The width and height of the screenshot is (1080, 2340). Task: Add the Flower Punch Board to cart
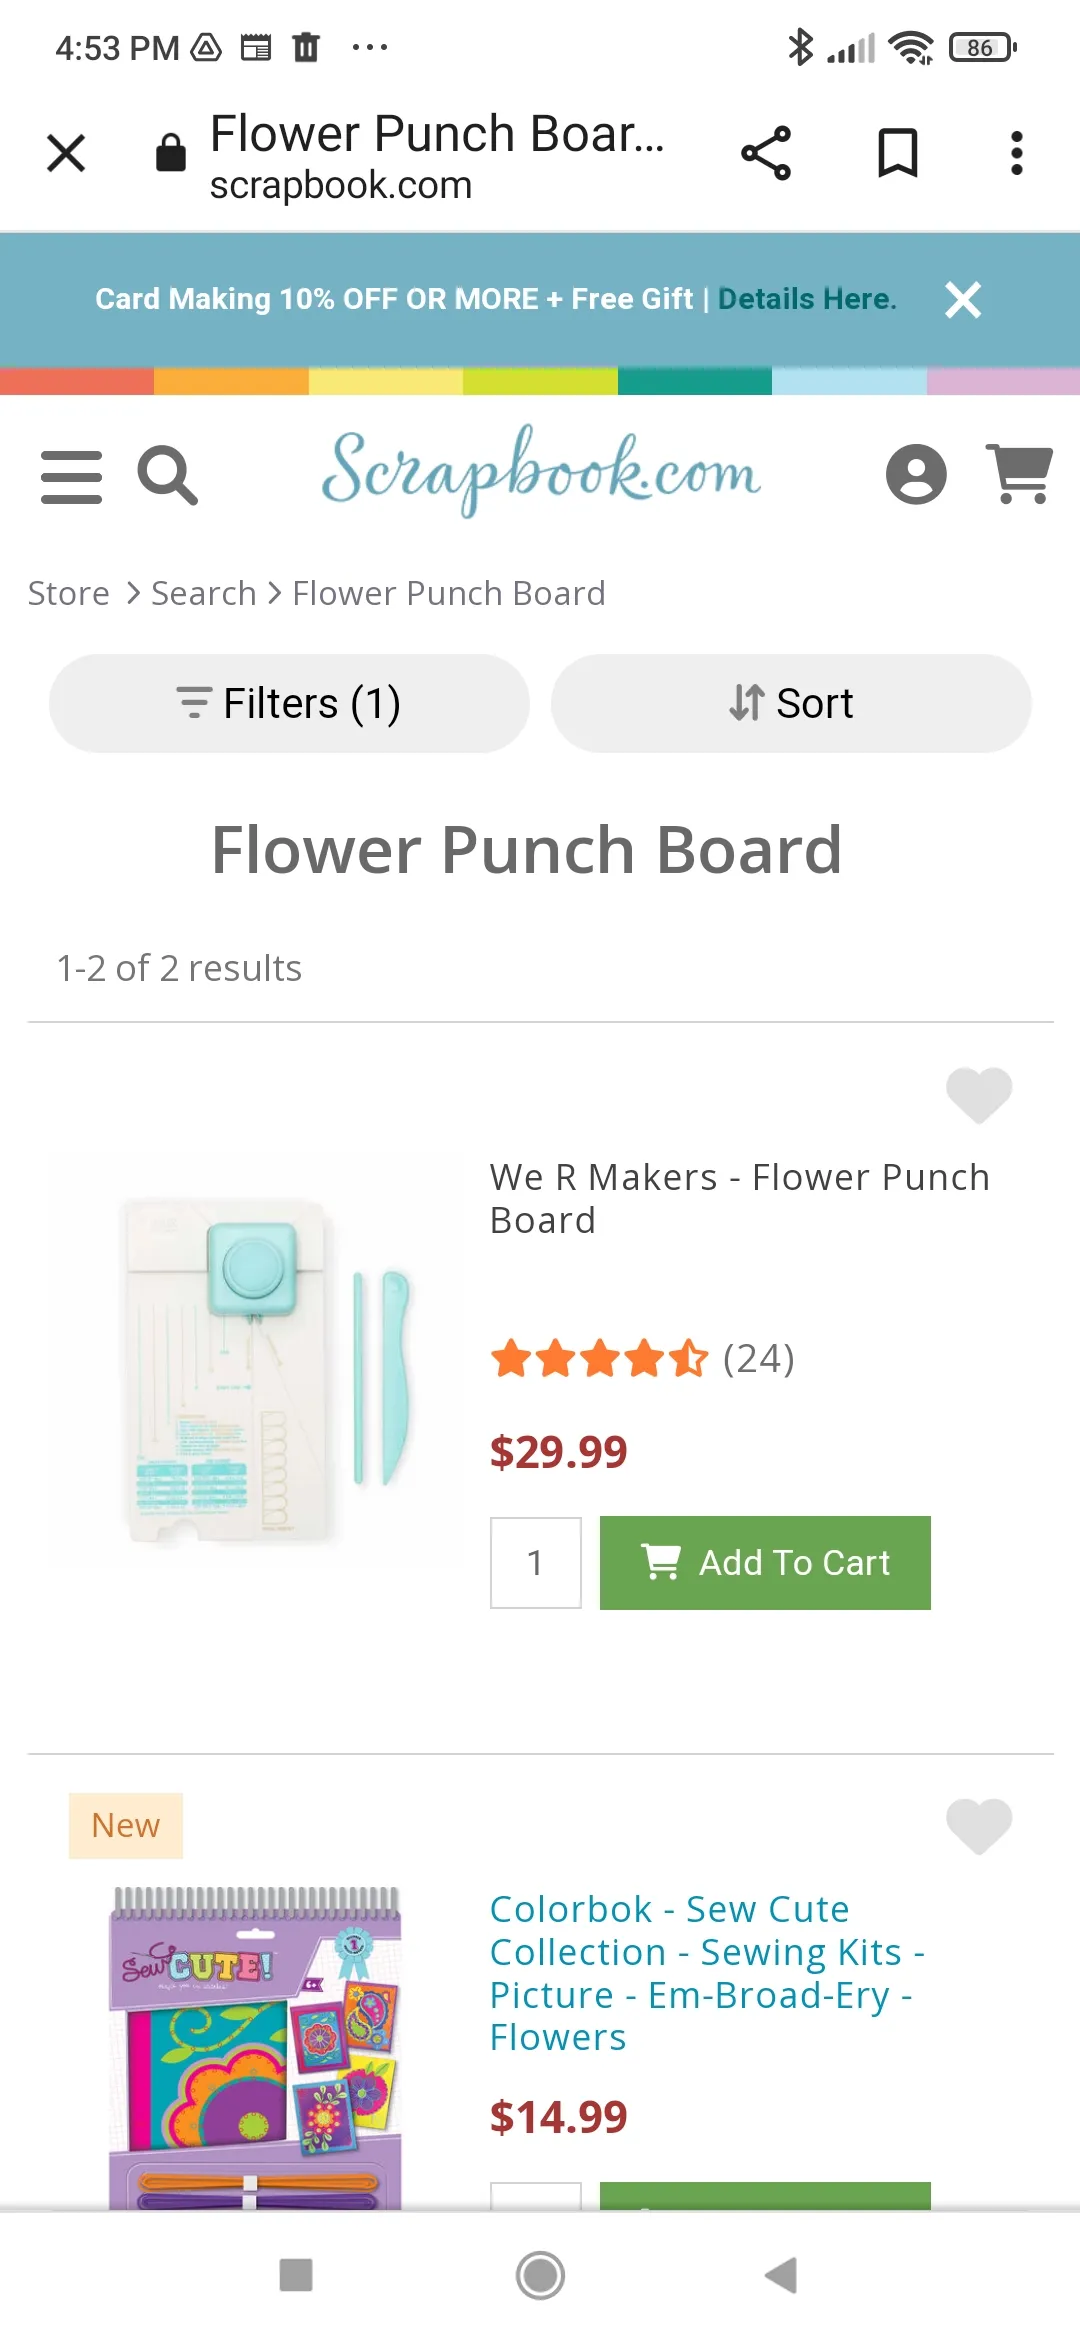[765, 1562]
